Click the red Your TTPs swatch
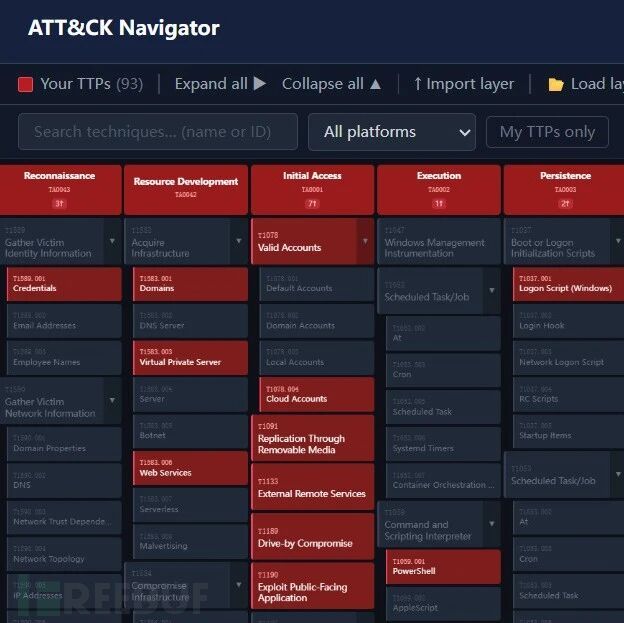Viewport: 624px width, 623px height. pos(25,84)
